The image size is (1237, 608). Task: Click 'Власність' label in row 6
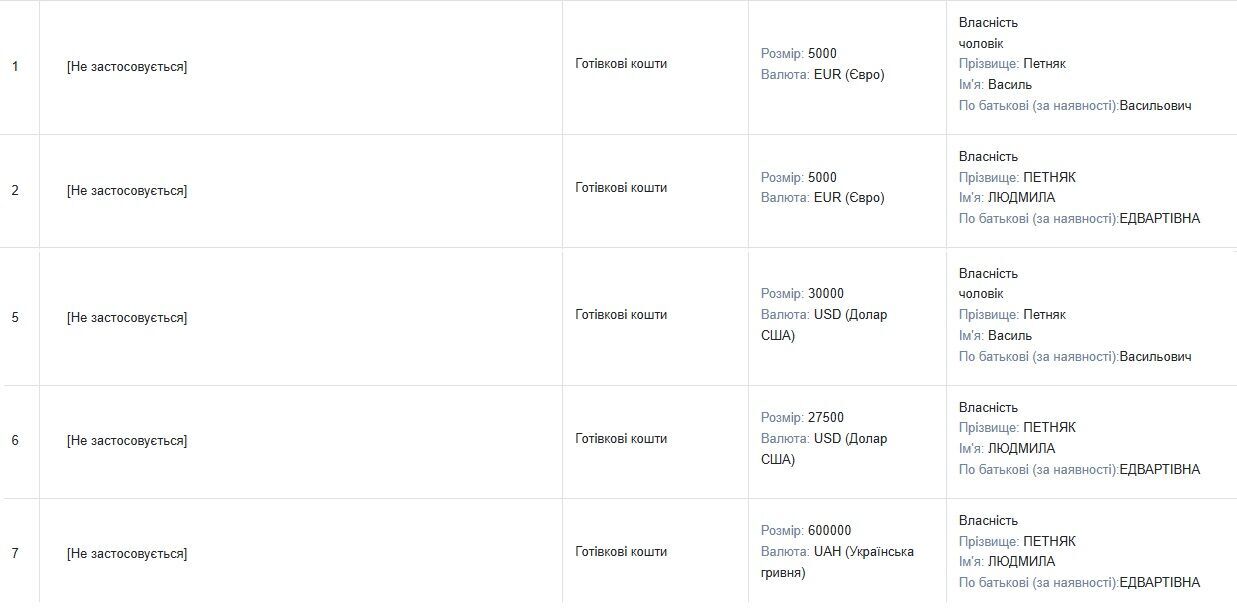coord(988,408)
